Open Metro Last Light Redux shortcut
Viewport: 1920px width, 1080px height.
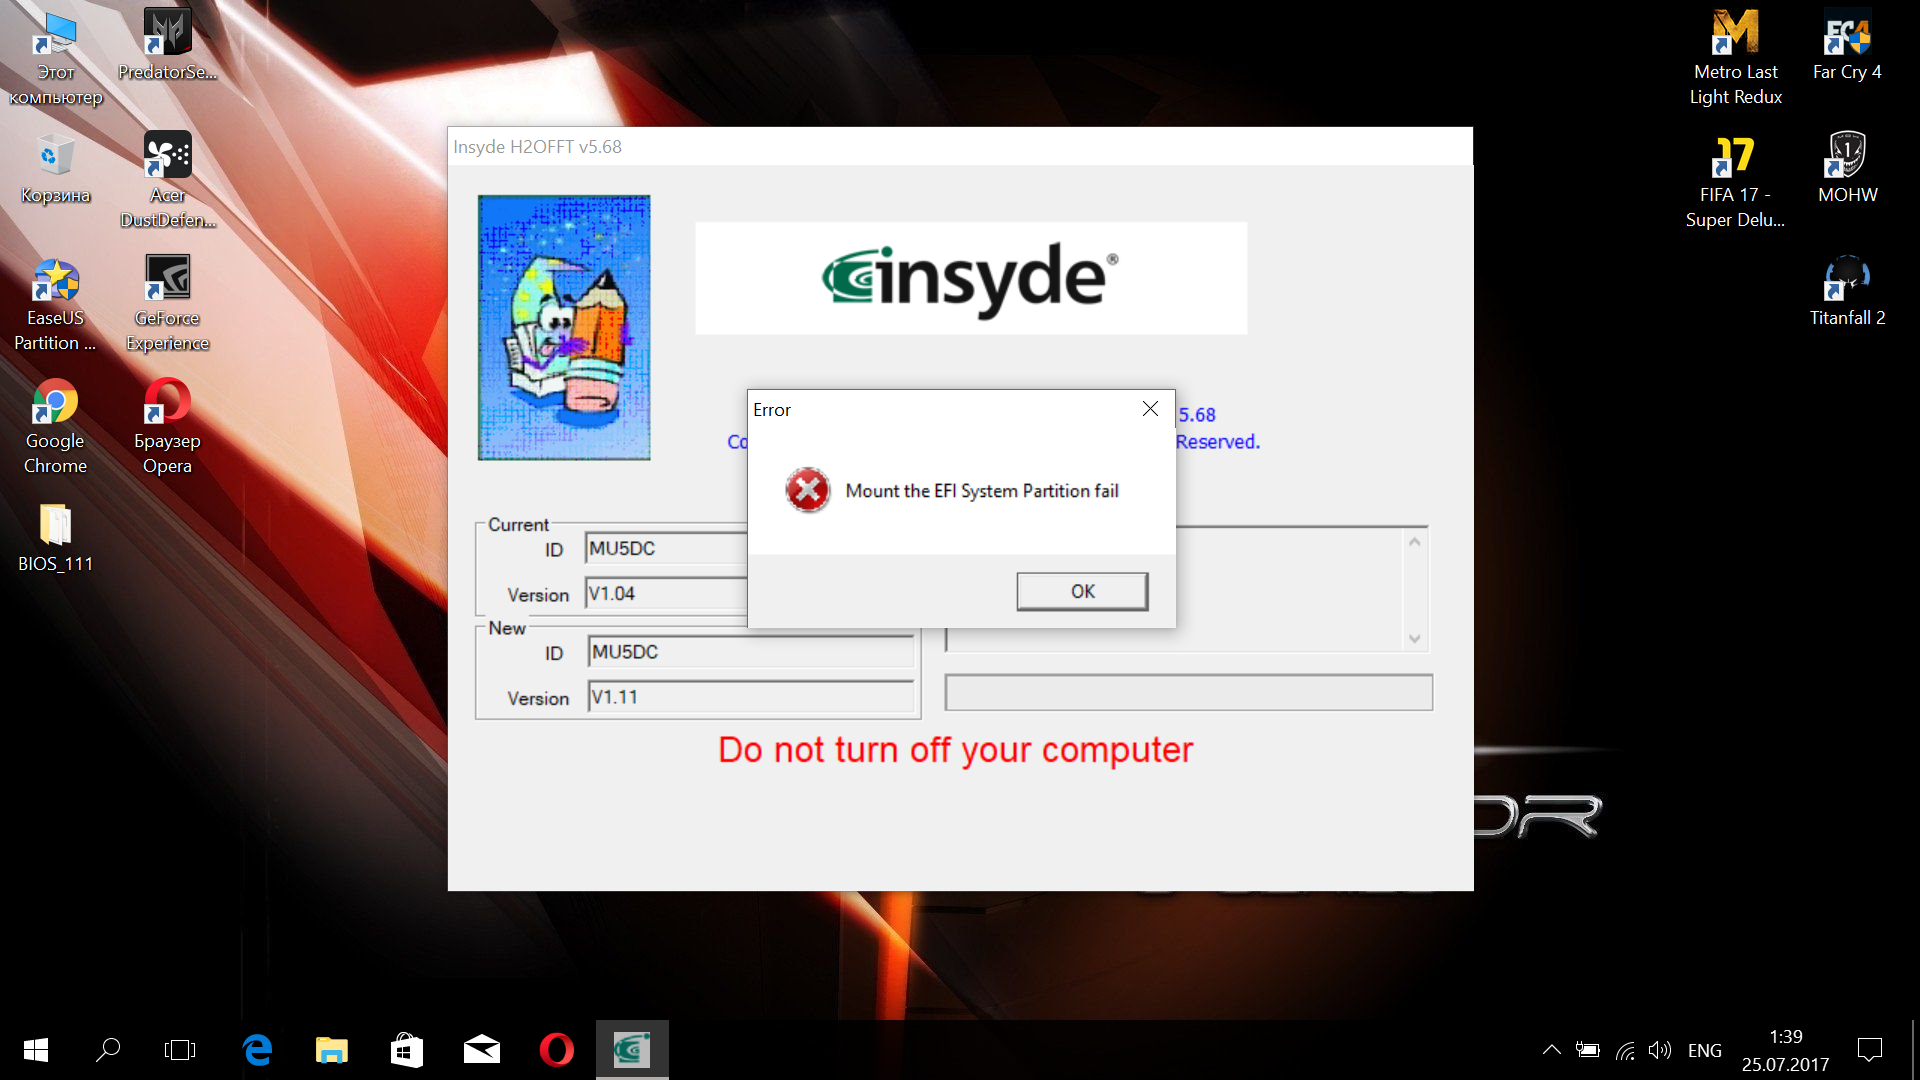tap(1735, 57)
